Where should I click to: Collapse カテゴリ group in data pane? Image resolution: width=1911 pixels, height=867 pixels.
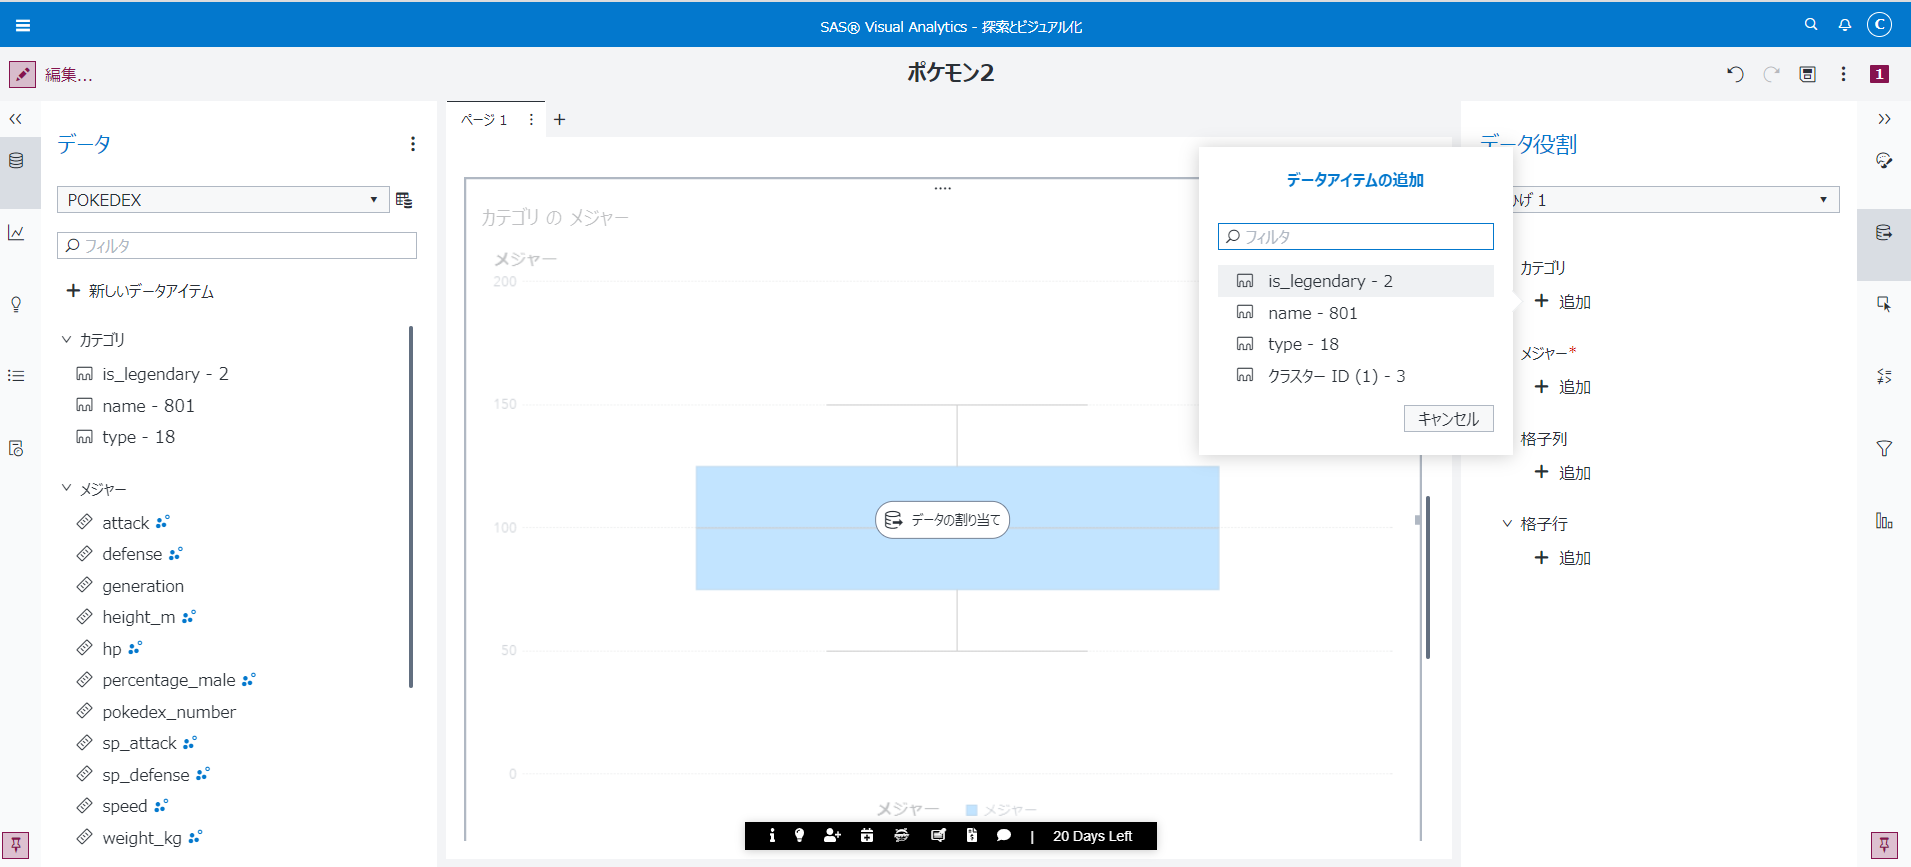67,340
